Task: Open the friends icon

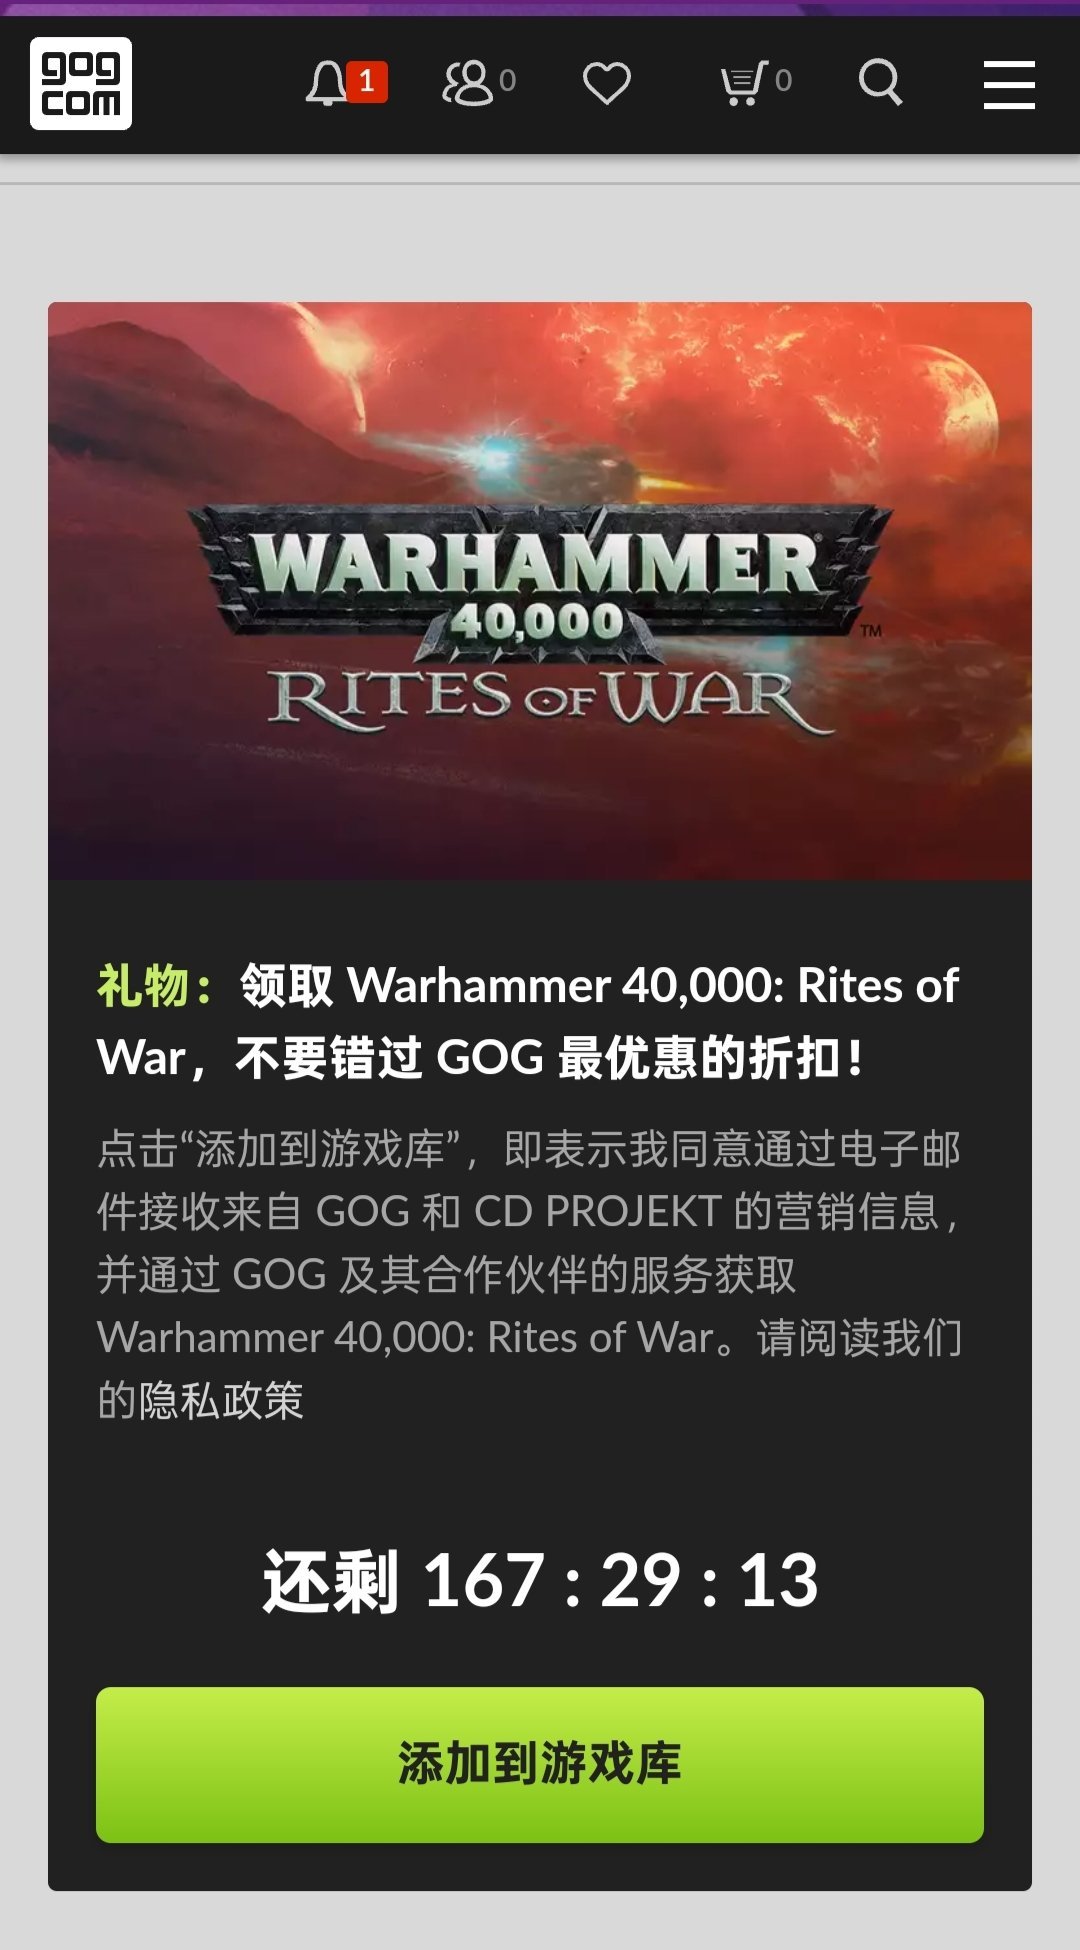Action: click(468, 83)
